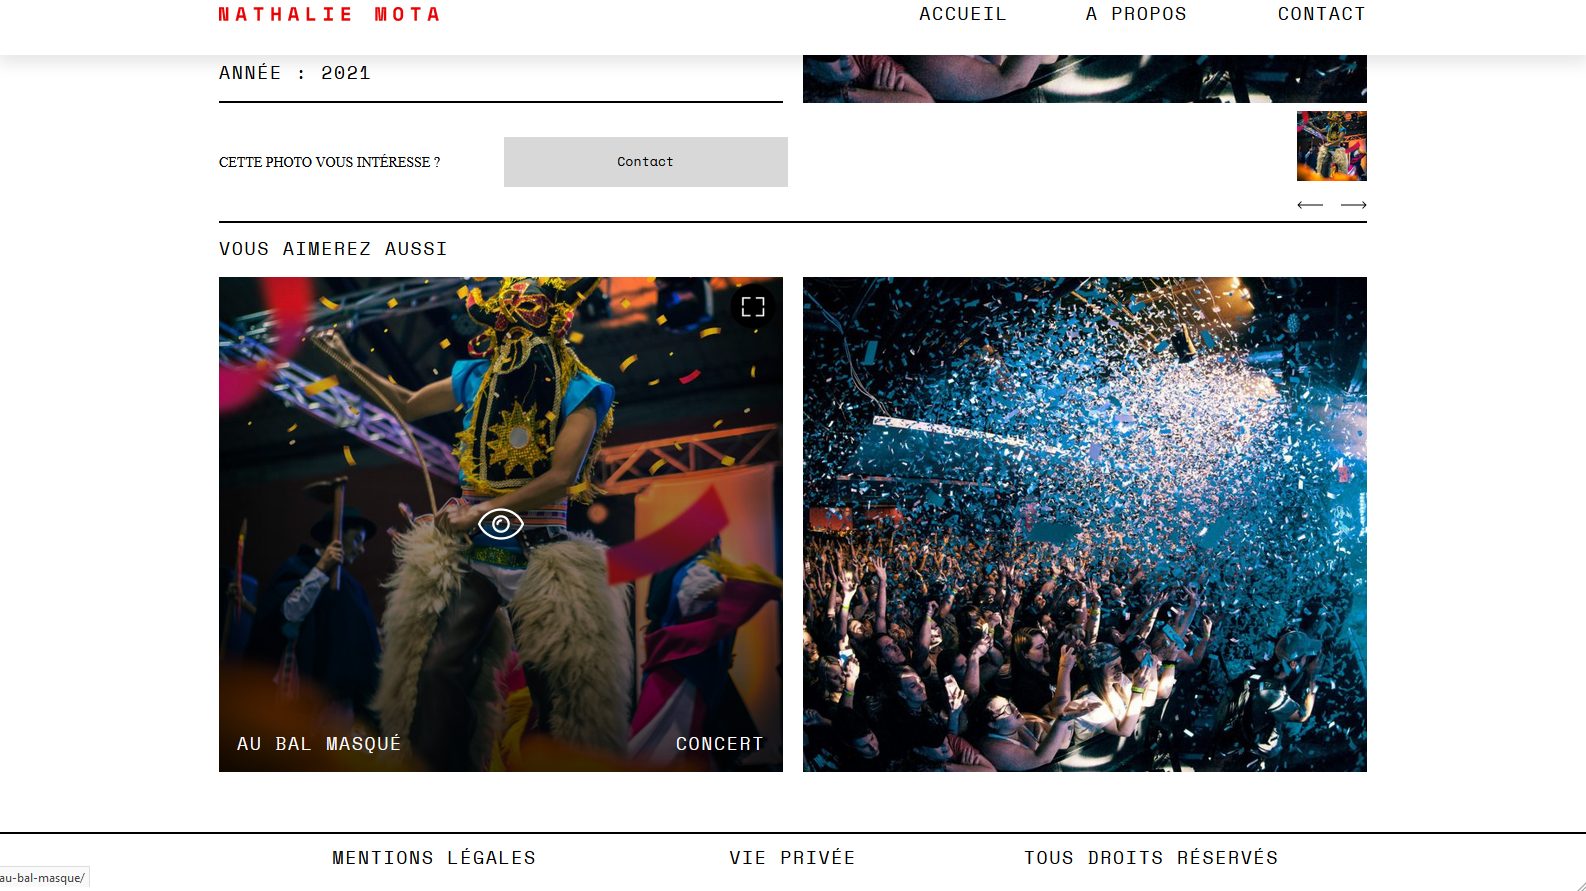Screen dimensions: 1586x891
Task: Open the Vie Privée footer link
Action: pos(792,858)
